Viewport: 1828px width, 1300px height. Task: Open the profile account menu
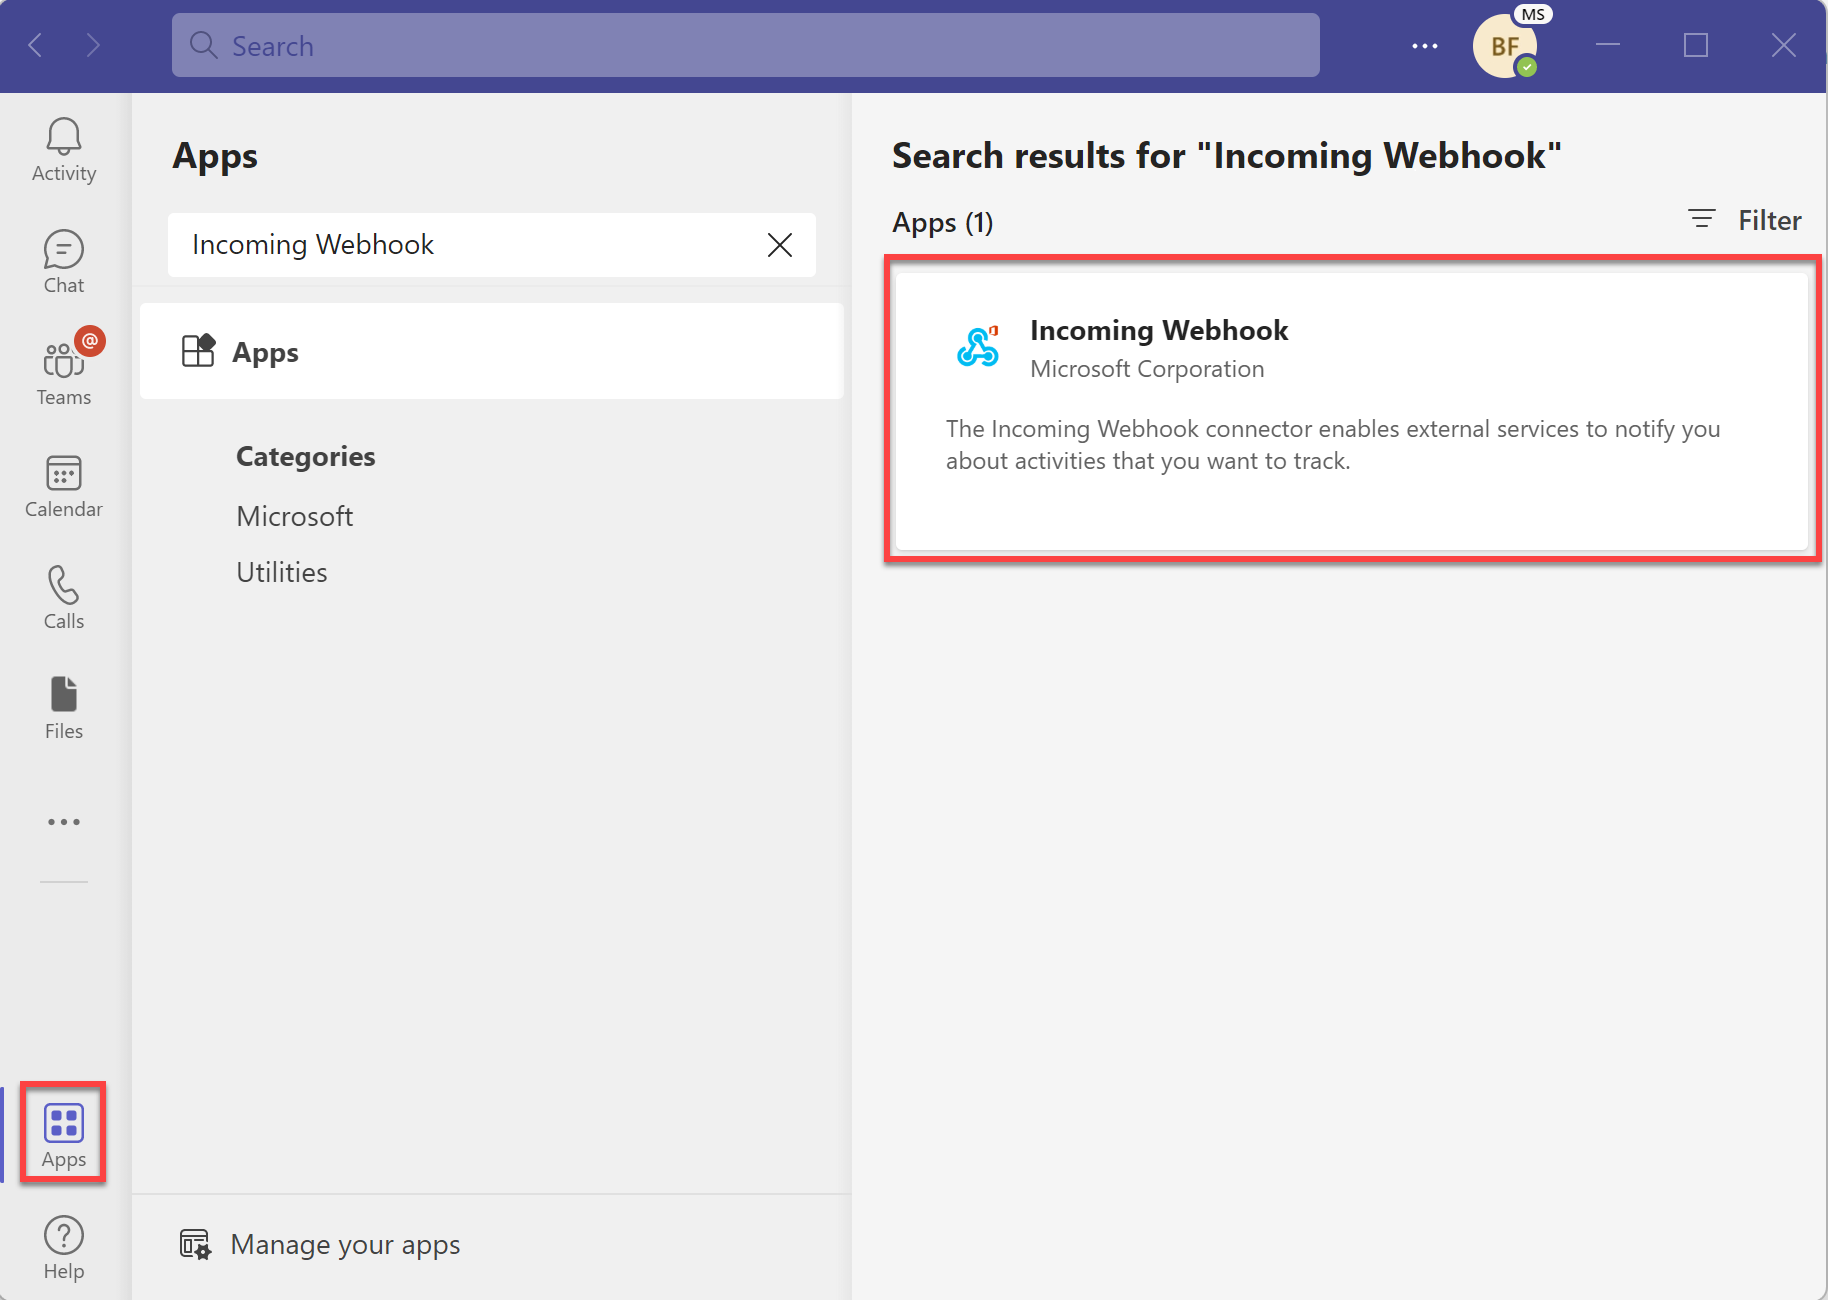[x=1506, y=45]
